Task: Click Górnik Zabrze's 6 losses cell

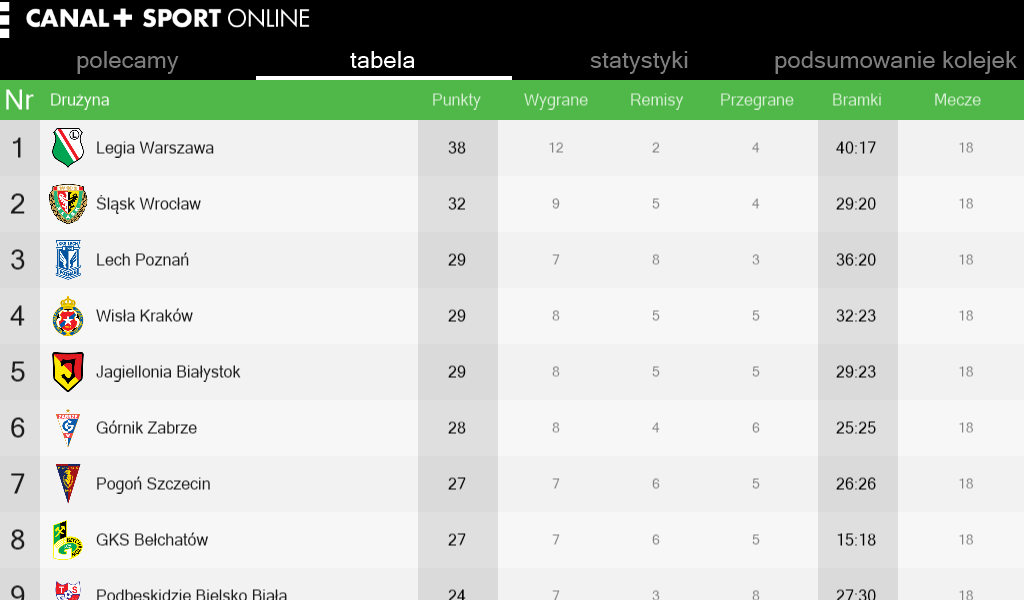Action: tap(756, 428)
